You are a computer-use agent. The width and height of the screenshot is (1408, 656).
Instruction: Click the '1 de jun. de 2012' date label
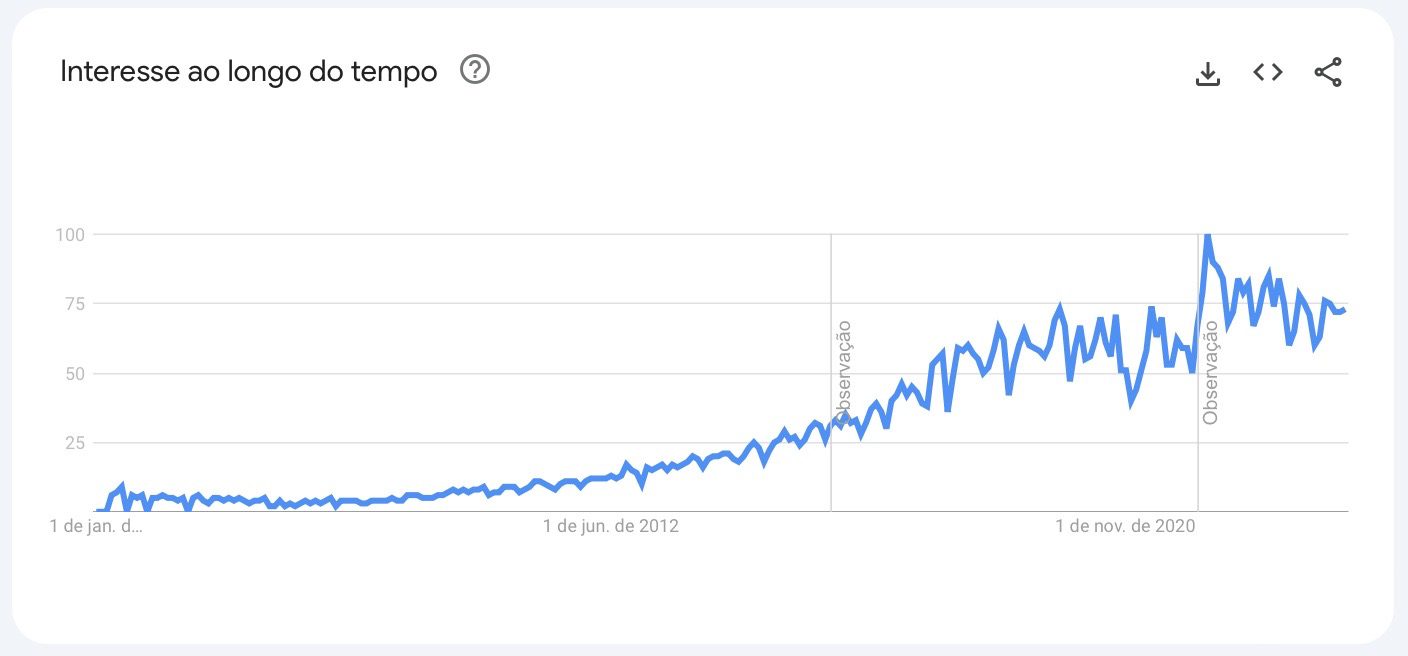pos(610,527)
